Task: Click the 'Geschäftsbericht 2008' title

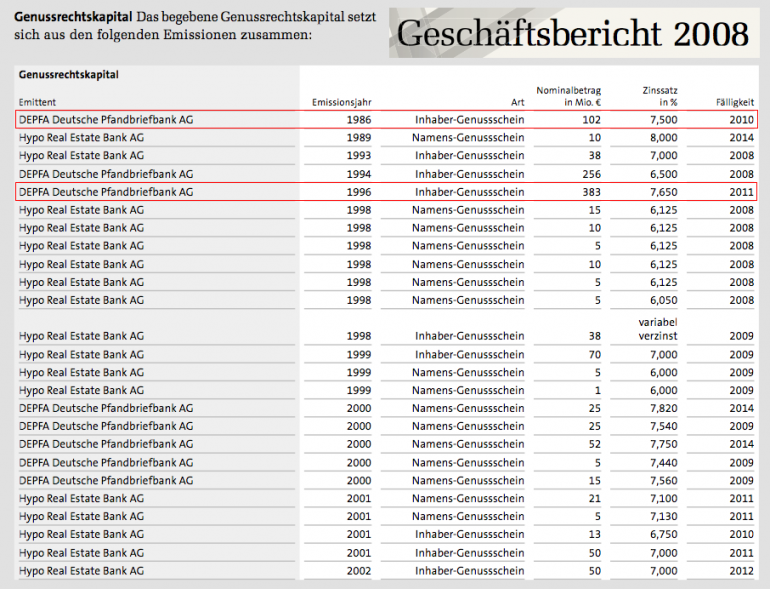Action: [573, 33]
